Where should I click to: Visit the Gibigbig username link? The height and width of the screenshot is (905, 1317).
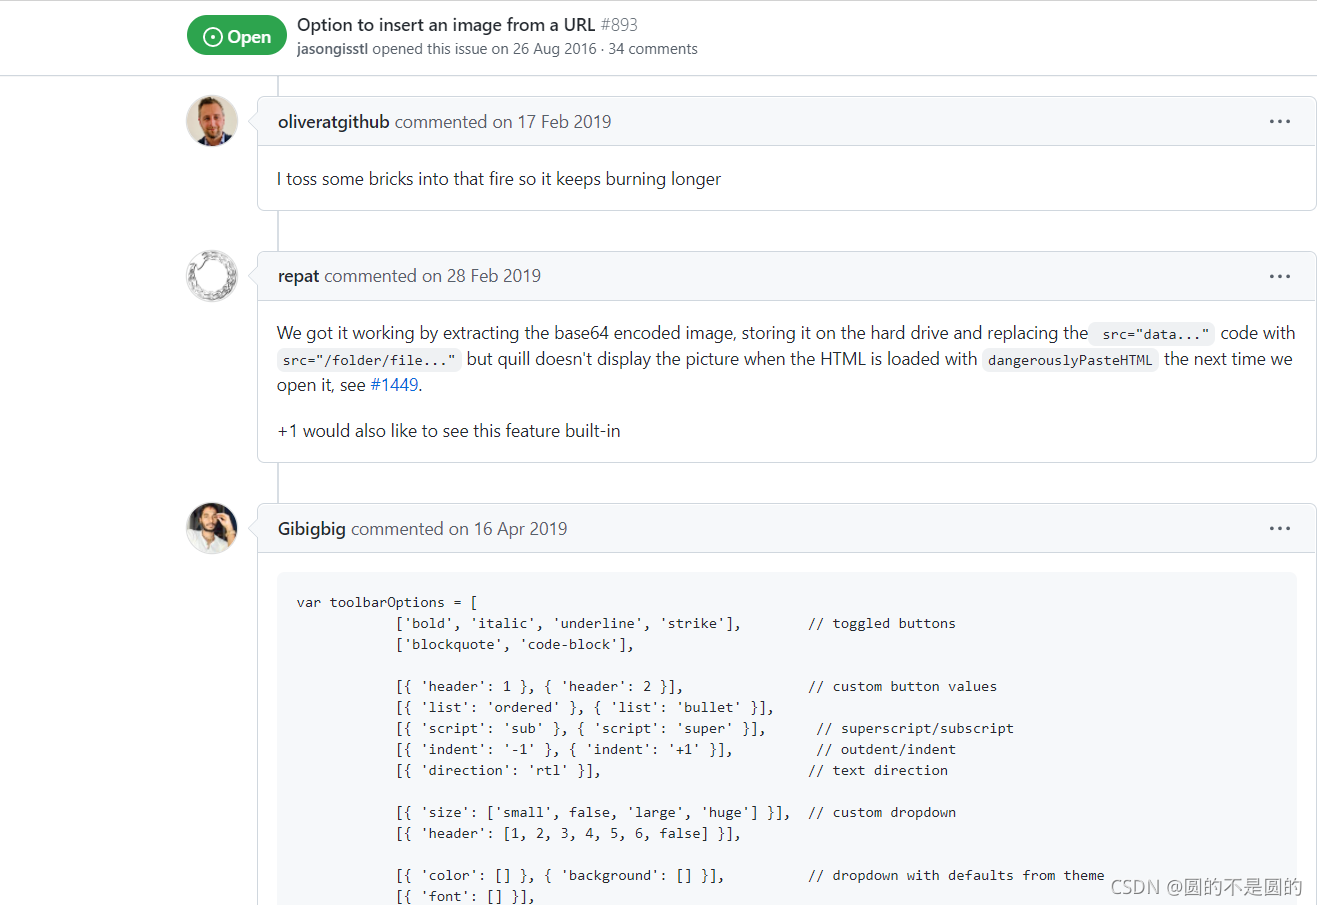[312, 529]
